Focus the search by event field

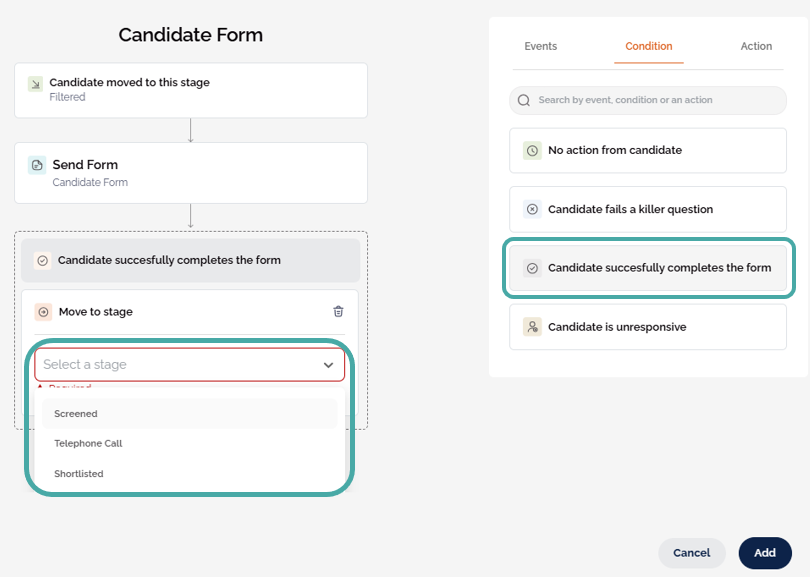(x=655, y=101)
